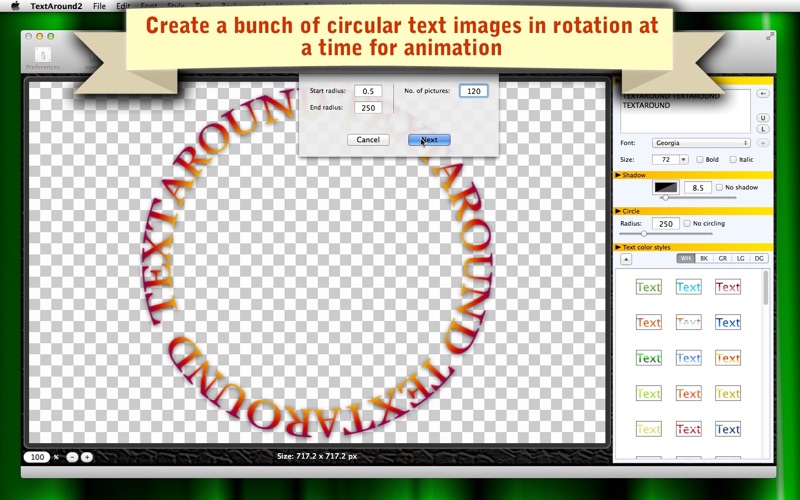The image size is (800, 500).
Task: Click the up-arrow button under Text color styles
Action: [x=626, y=259]
